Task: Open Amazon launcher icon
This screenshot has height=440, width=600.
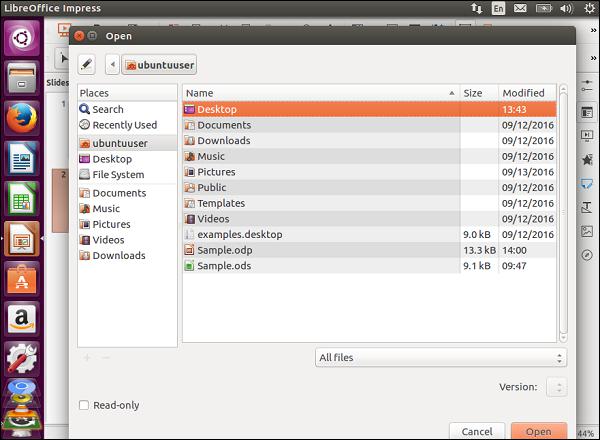Action: click(21, 320)
